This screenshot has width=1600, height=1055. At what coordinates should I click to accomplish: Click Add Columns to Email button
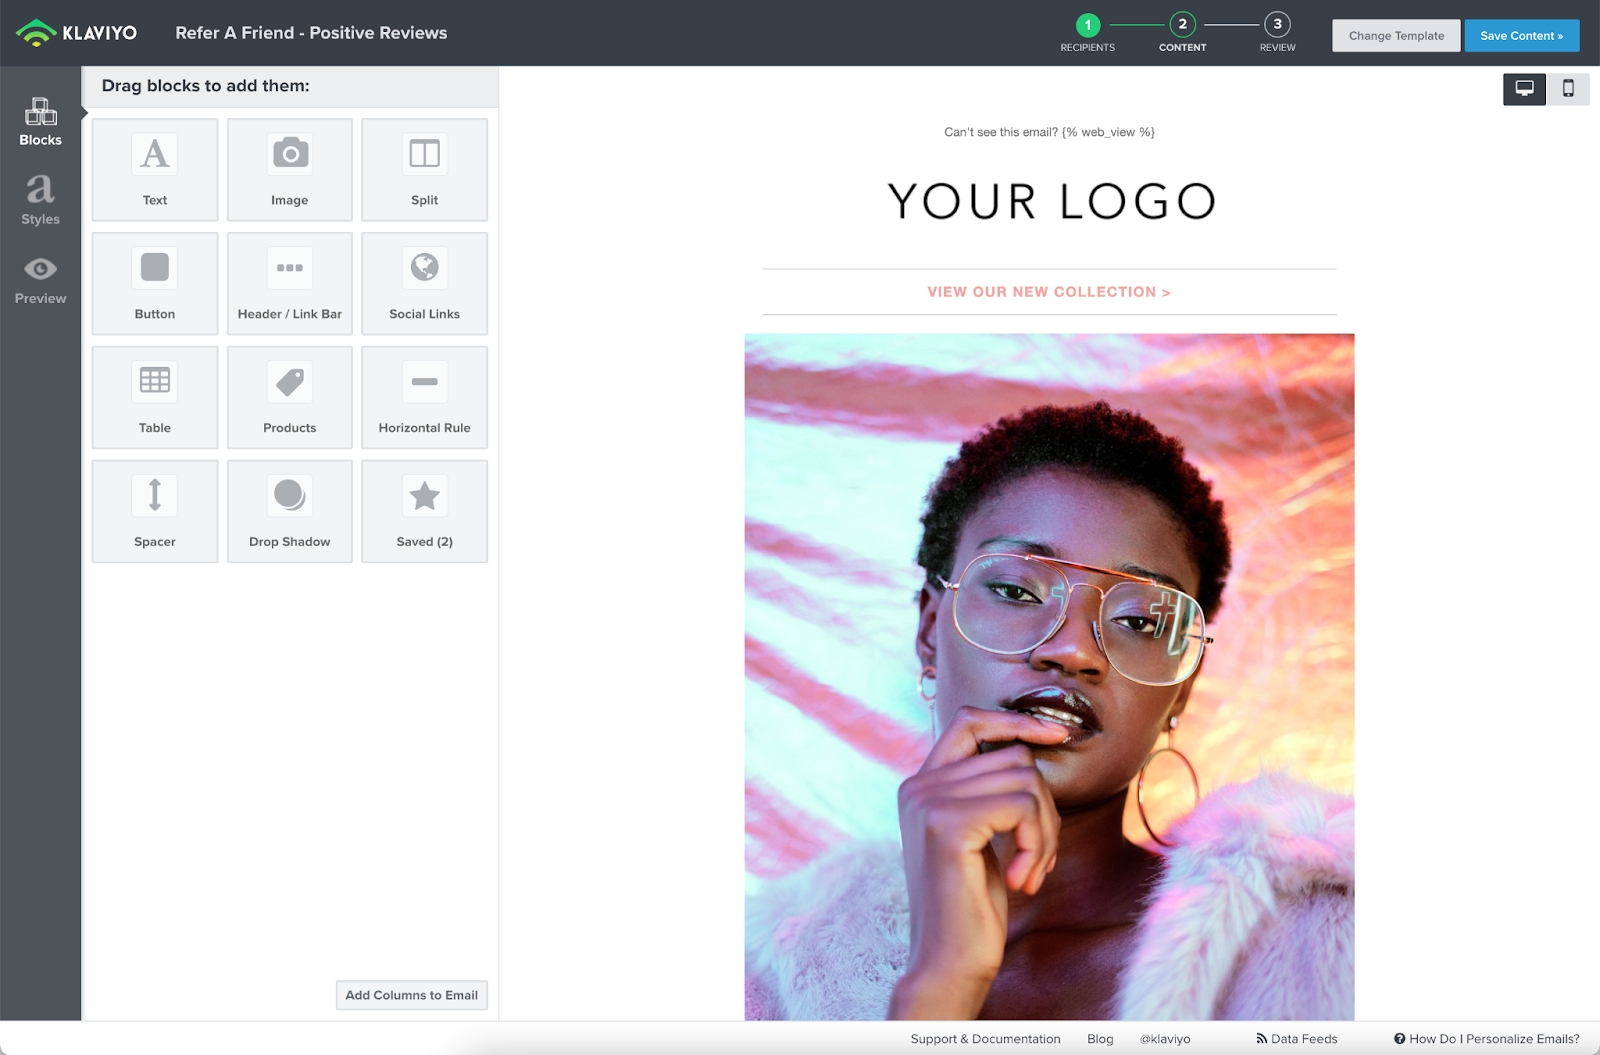pos(412,995)
